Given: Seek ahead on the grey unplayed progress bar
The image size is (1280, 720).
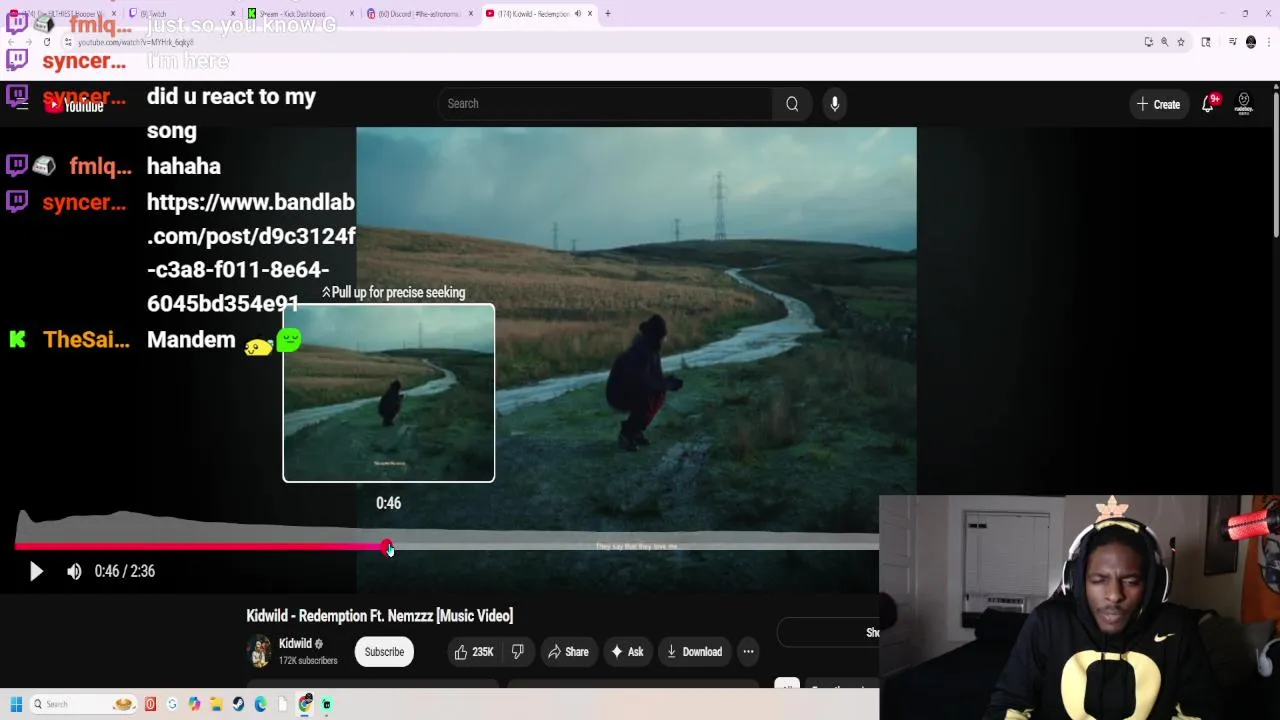Looking at the screenshot, I should coord(635,546).
